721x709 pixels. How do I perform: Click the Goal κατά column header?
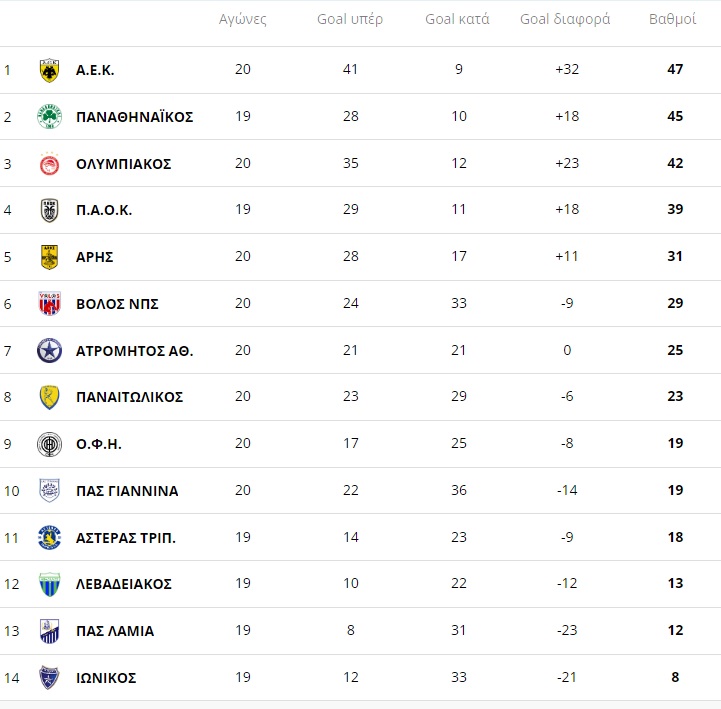457,19
